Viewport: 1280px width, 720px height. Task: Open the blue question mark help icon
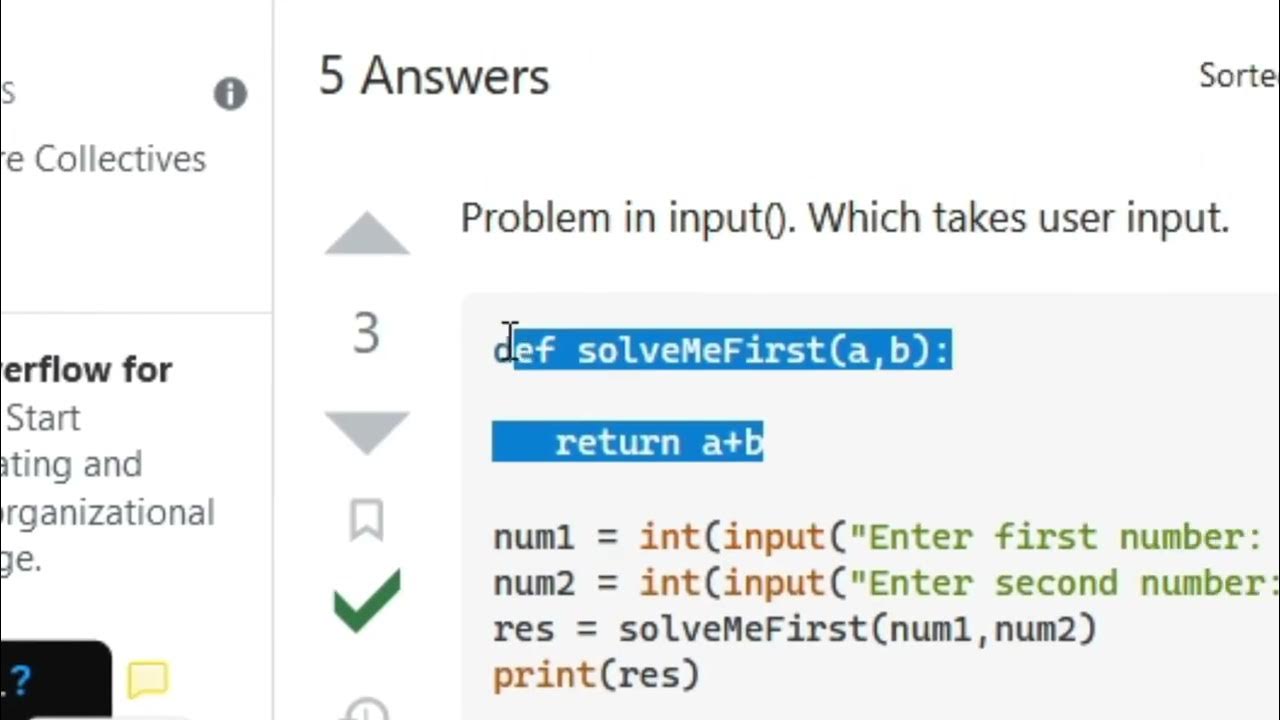point(20,681)
